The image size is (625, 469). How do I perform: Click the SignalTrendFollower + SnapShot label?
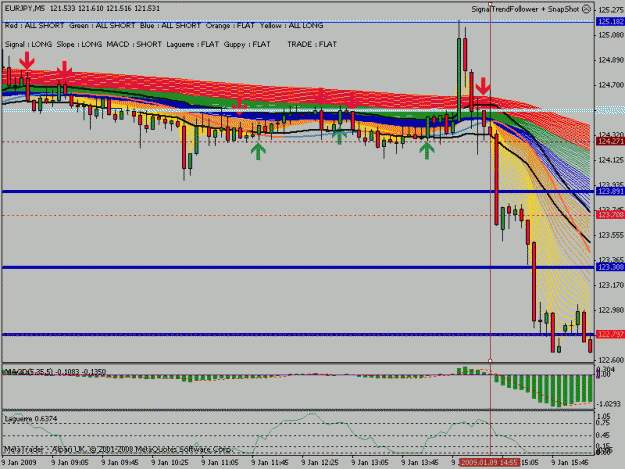click(x=525, y=9)
